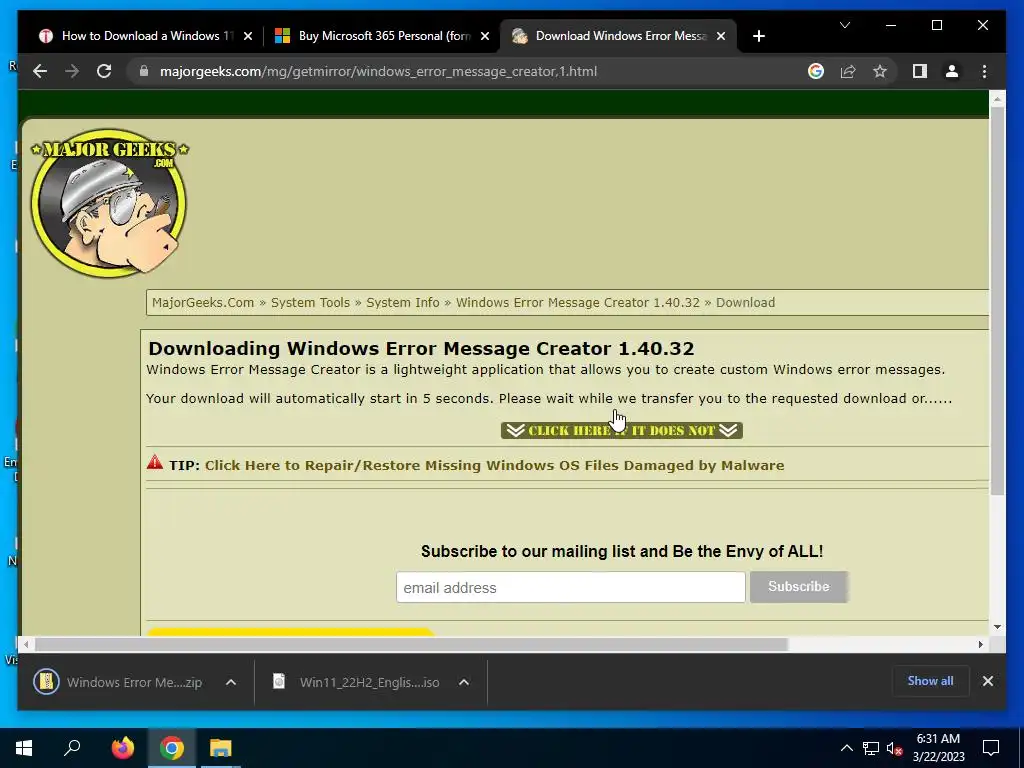Image resolution: width=1024 pixels, height=768 pixels.
Task: Open the Win11_22H2_Englis....iso download
Action: pyautogui.click(x=369, y=682)
